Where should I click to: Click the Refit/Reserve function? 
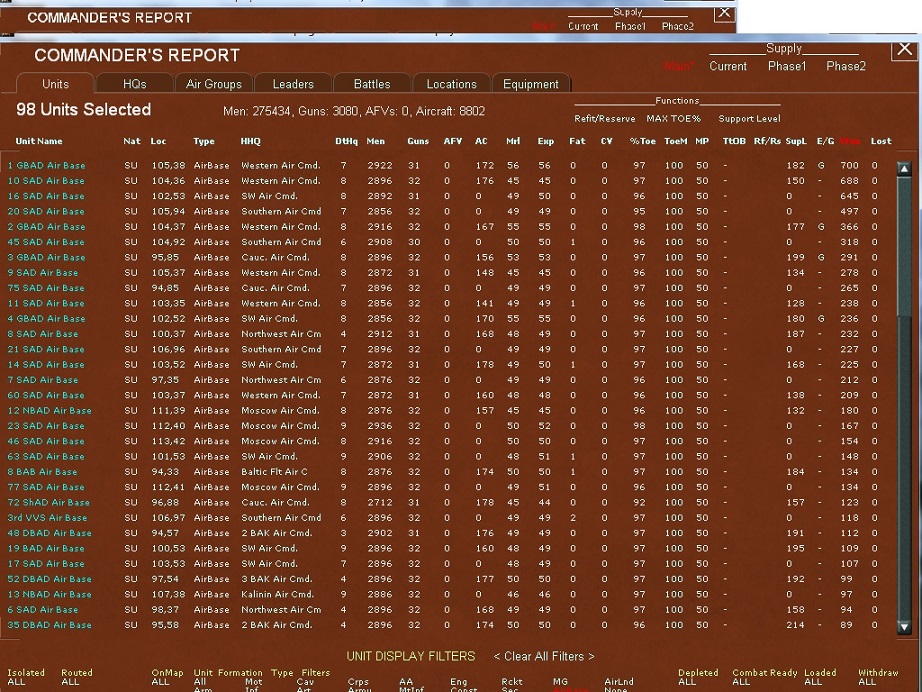(x=604, y=119)
